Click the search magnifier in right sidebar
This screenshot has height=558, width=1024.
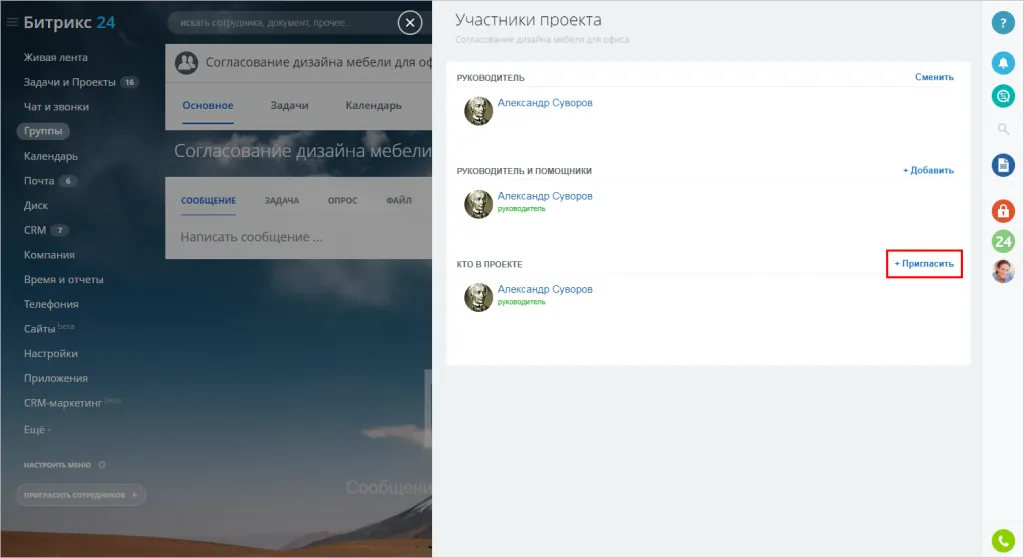[1003, 129]
